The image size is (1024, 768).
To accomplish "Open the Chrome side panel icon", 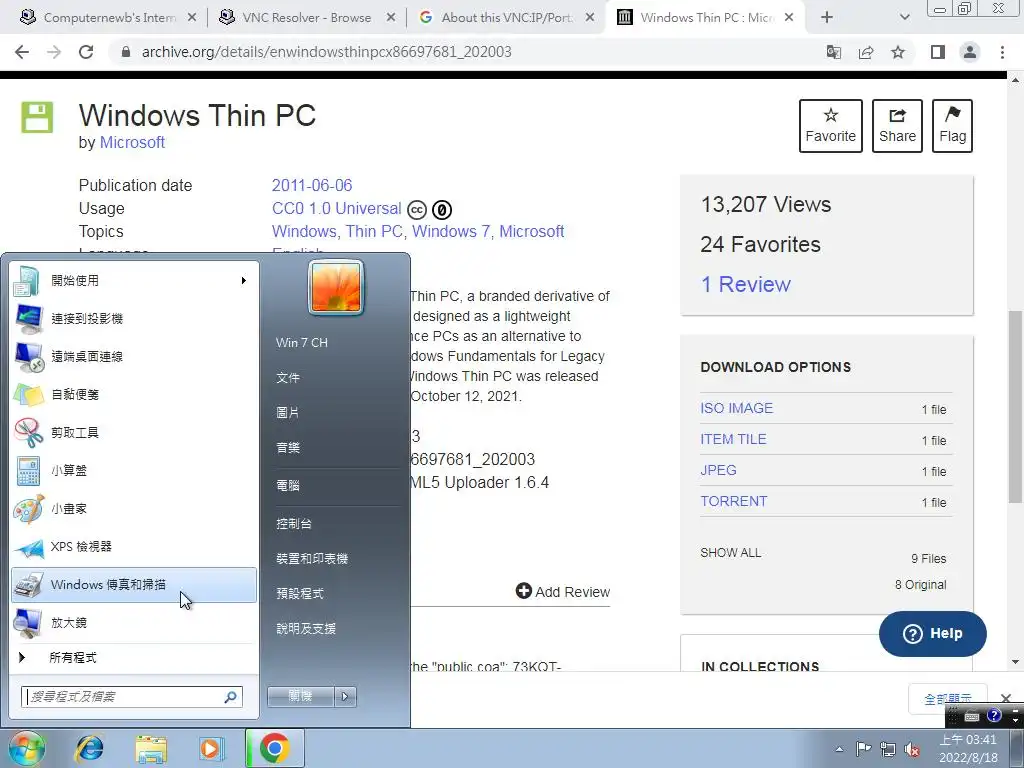I will point(938,52).
